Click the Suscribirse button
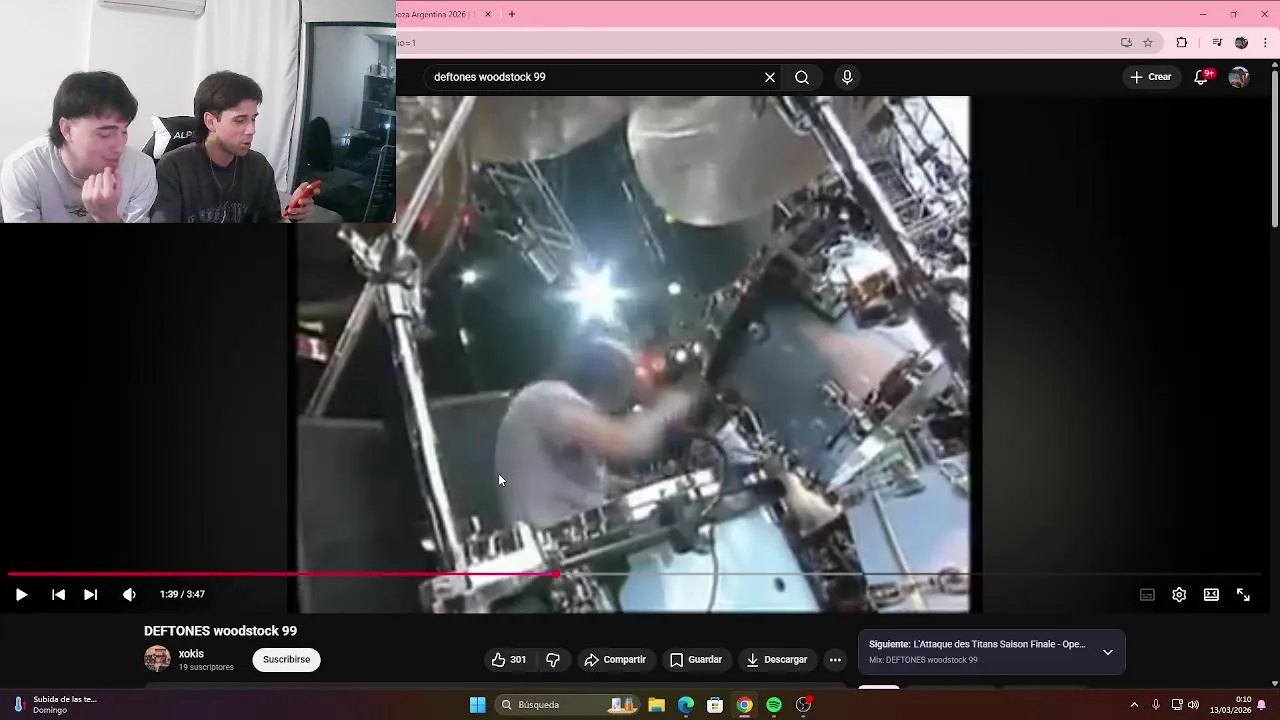 tap(286, 660)
